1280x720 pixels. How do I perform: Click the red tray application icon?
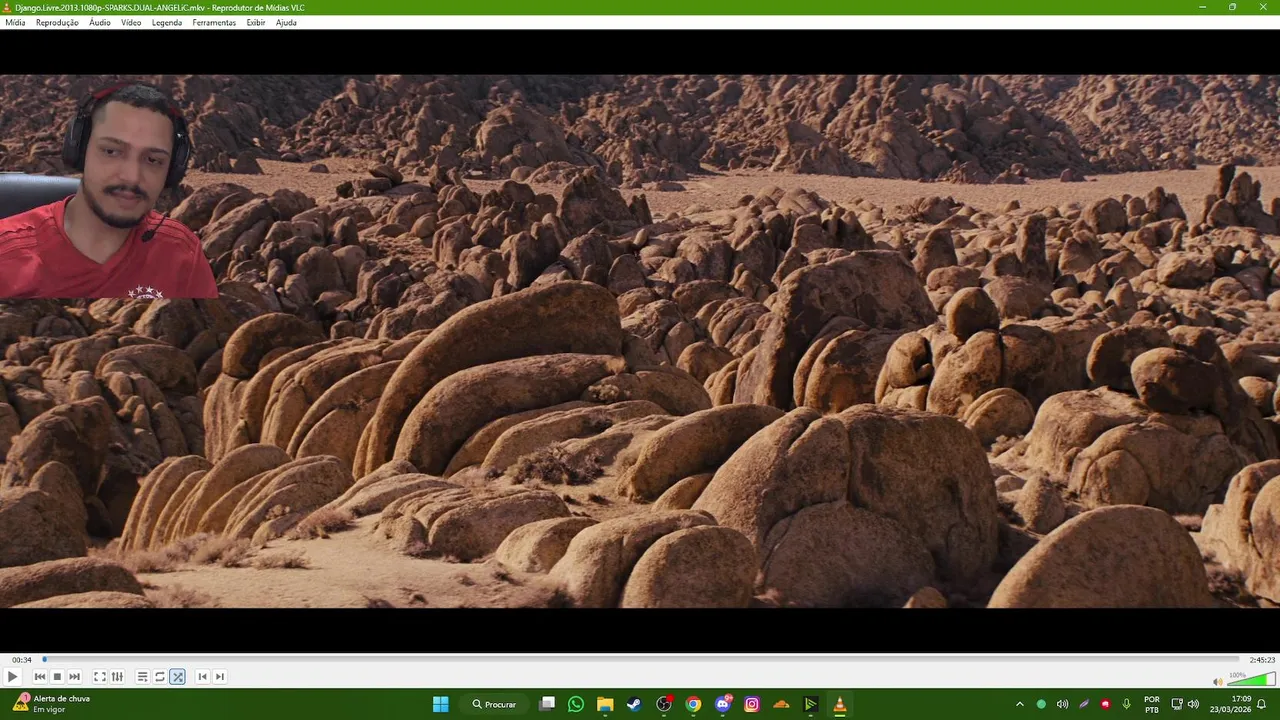1105,704
